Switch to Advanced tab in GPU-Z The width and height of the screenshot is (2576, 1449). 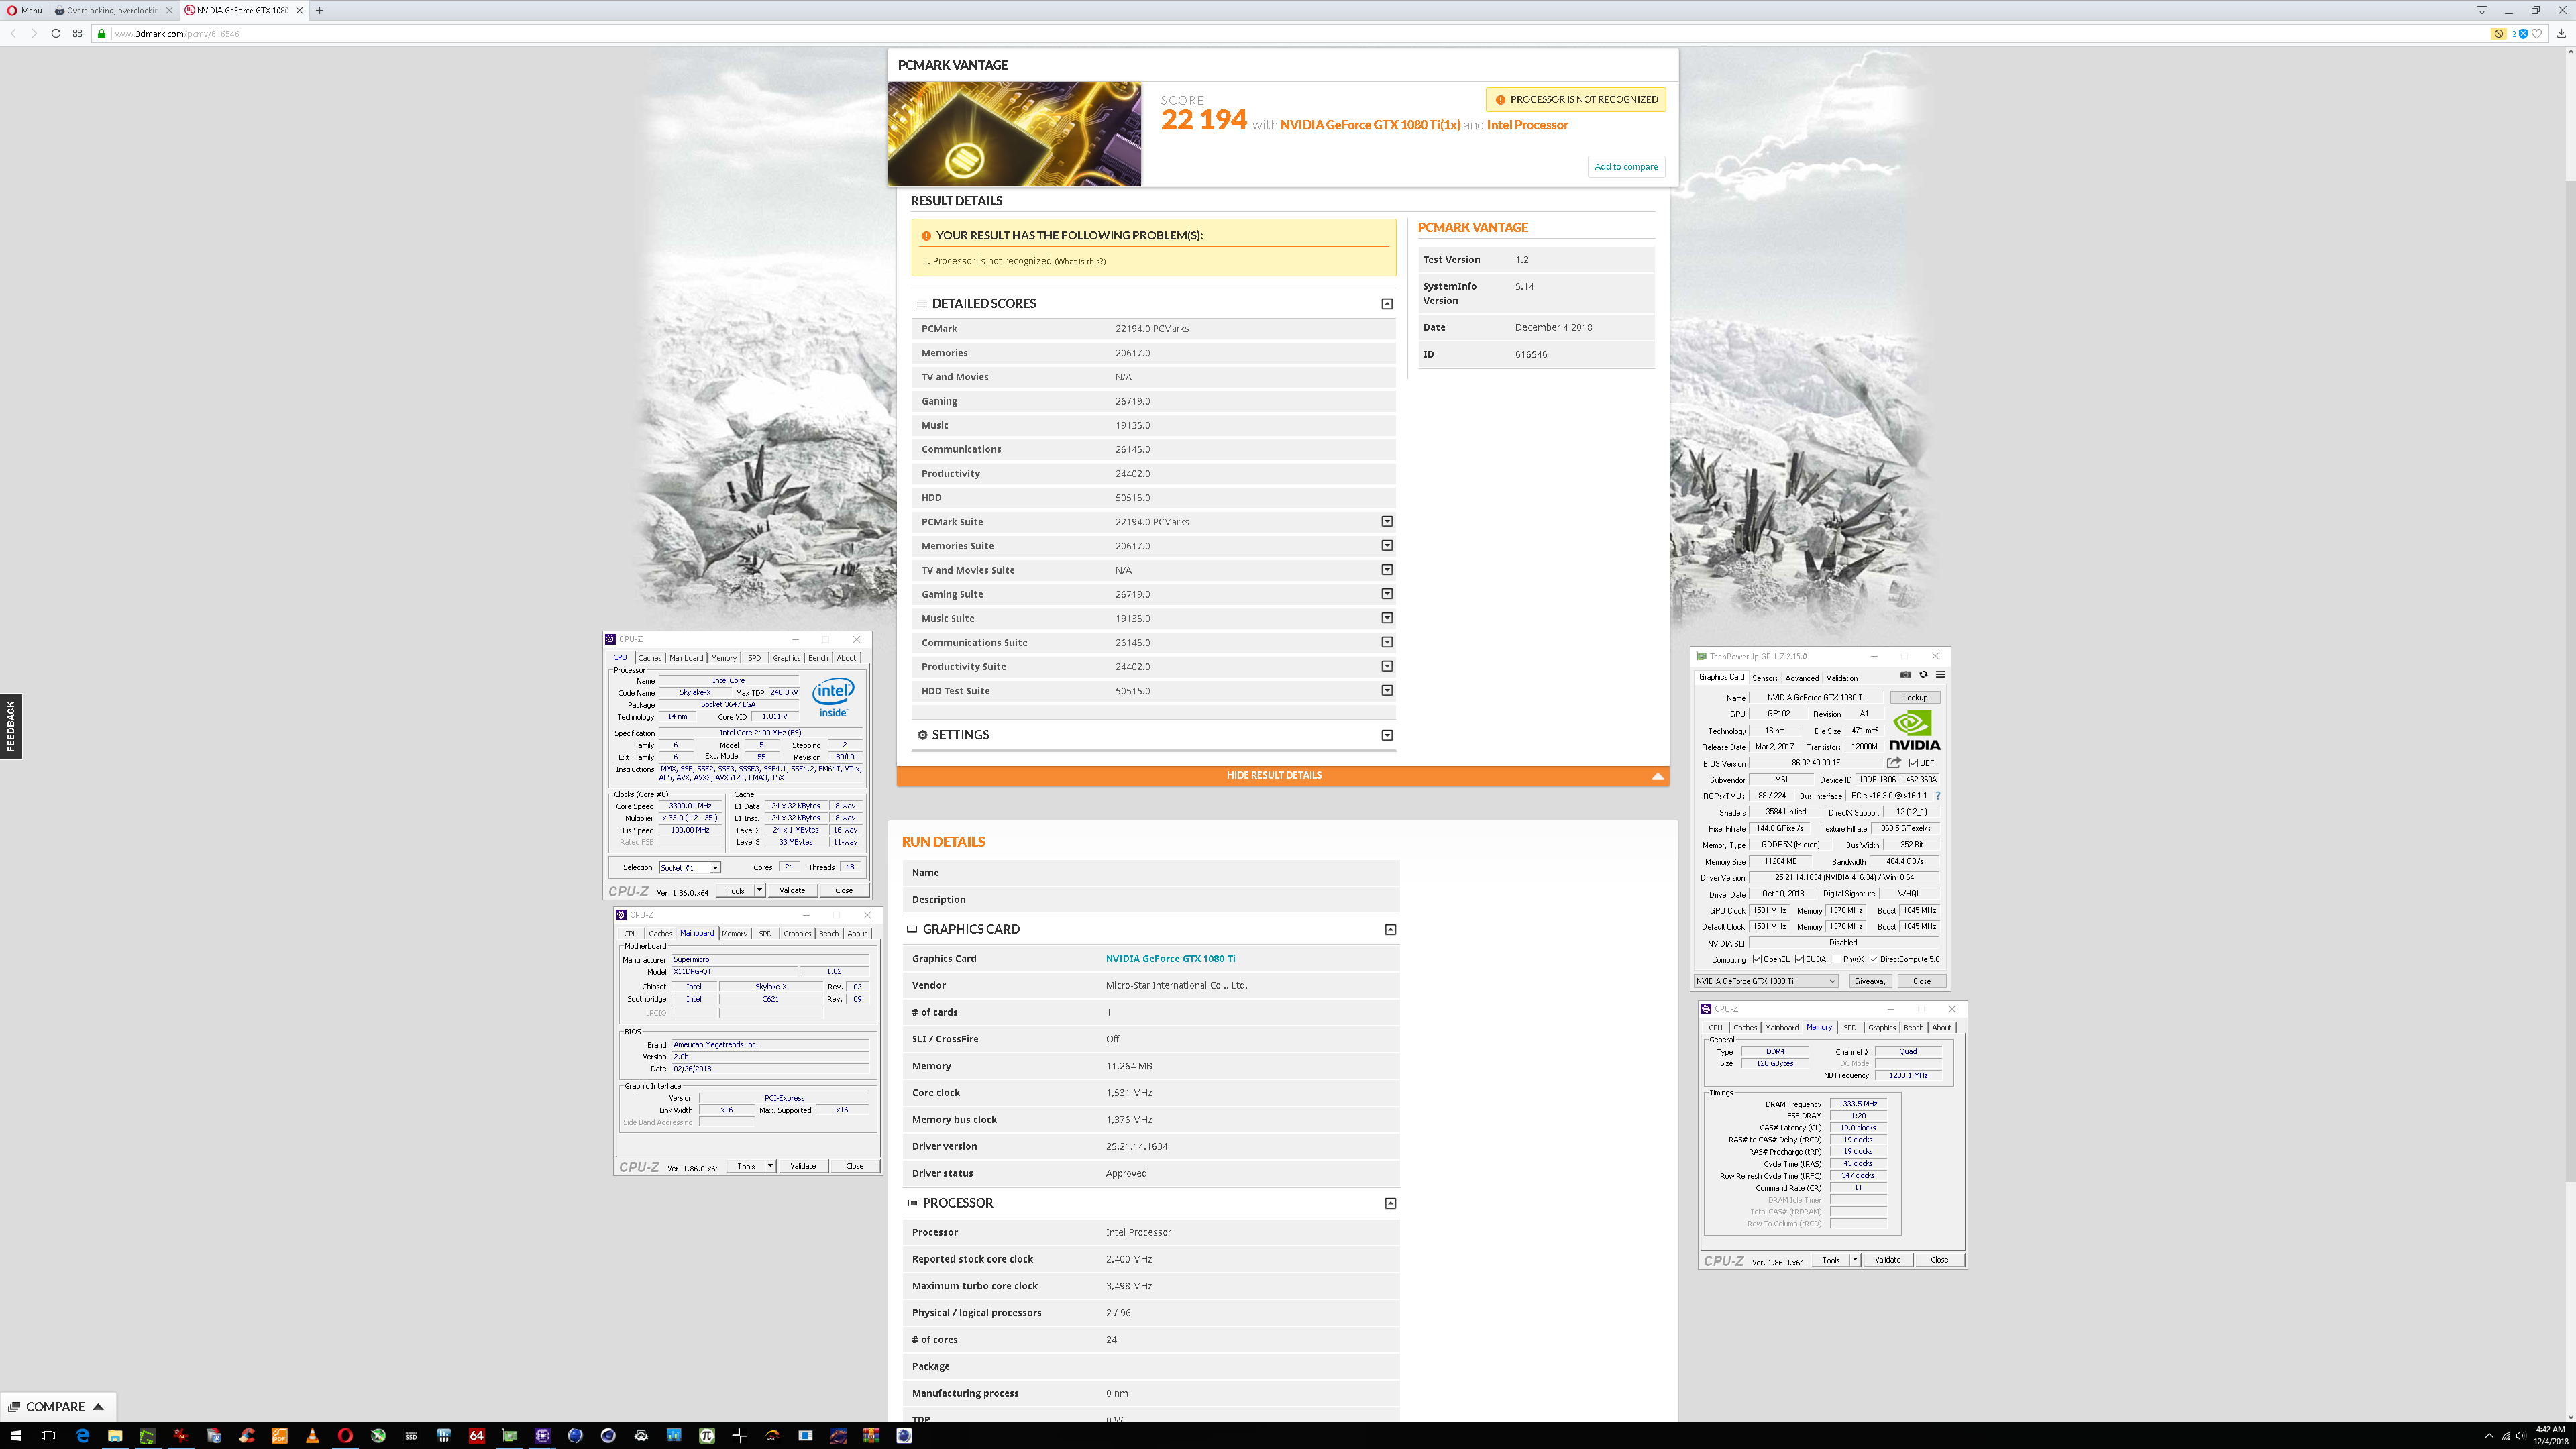coord(1802,678)
